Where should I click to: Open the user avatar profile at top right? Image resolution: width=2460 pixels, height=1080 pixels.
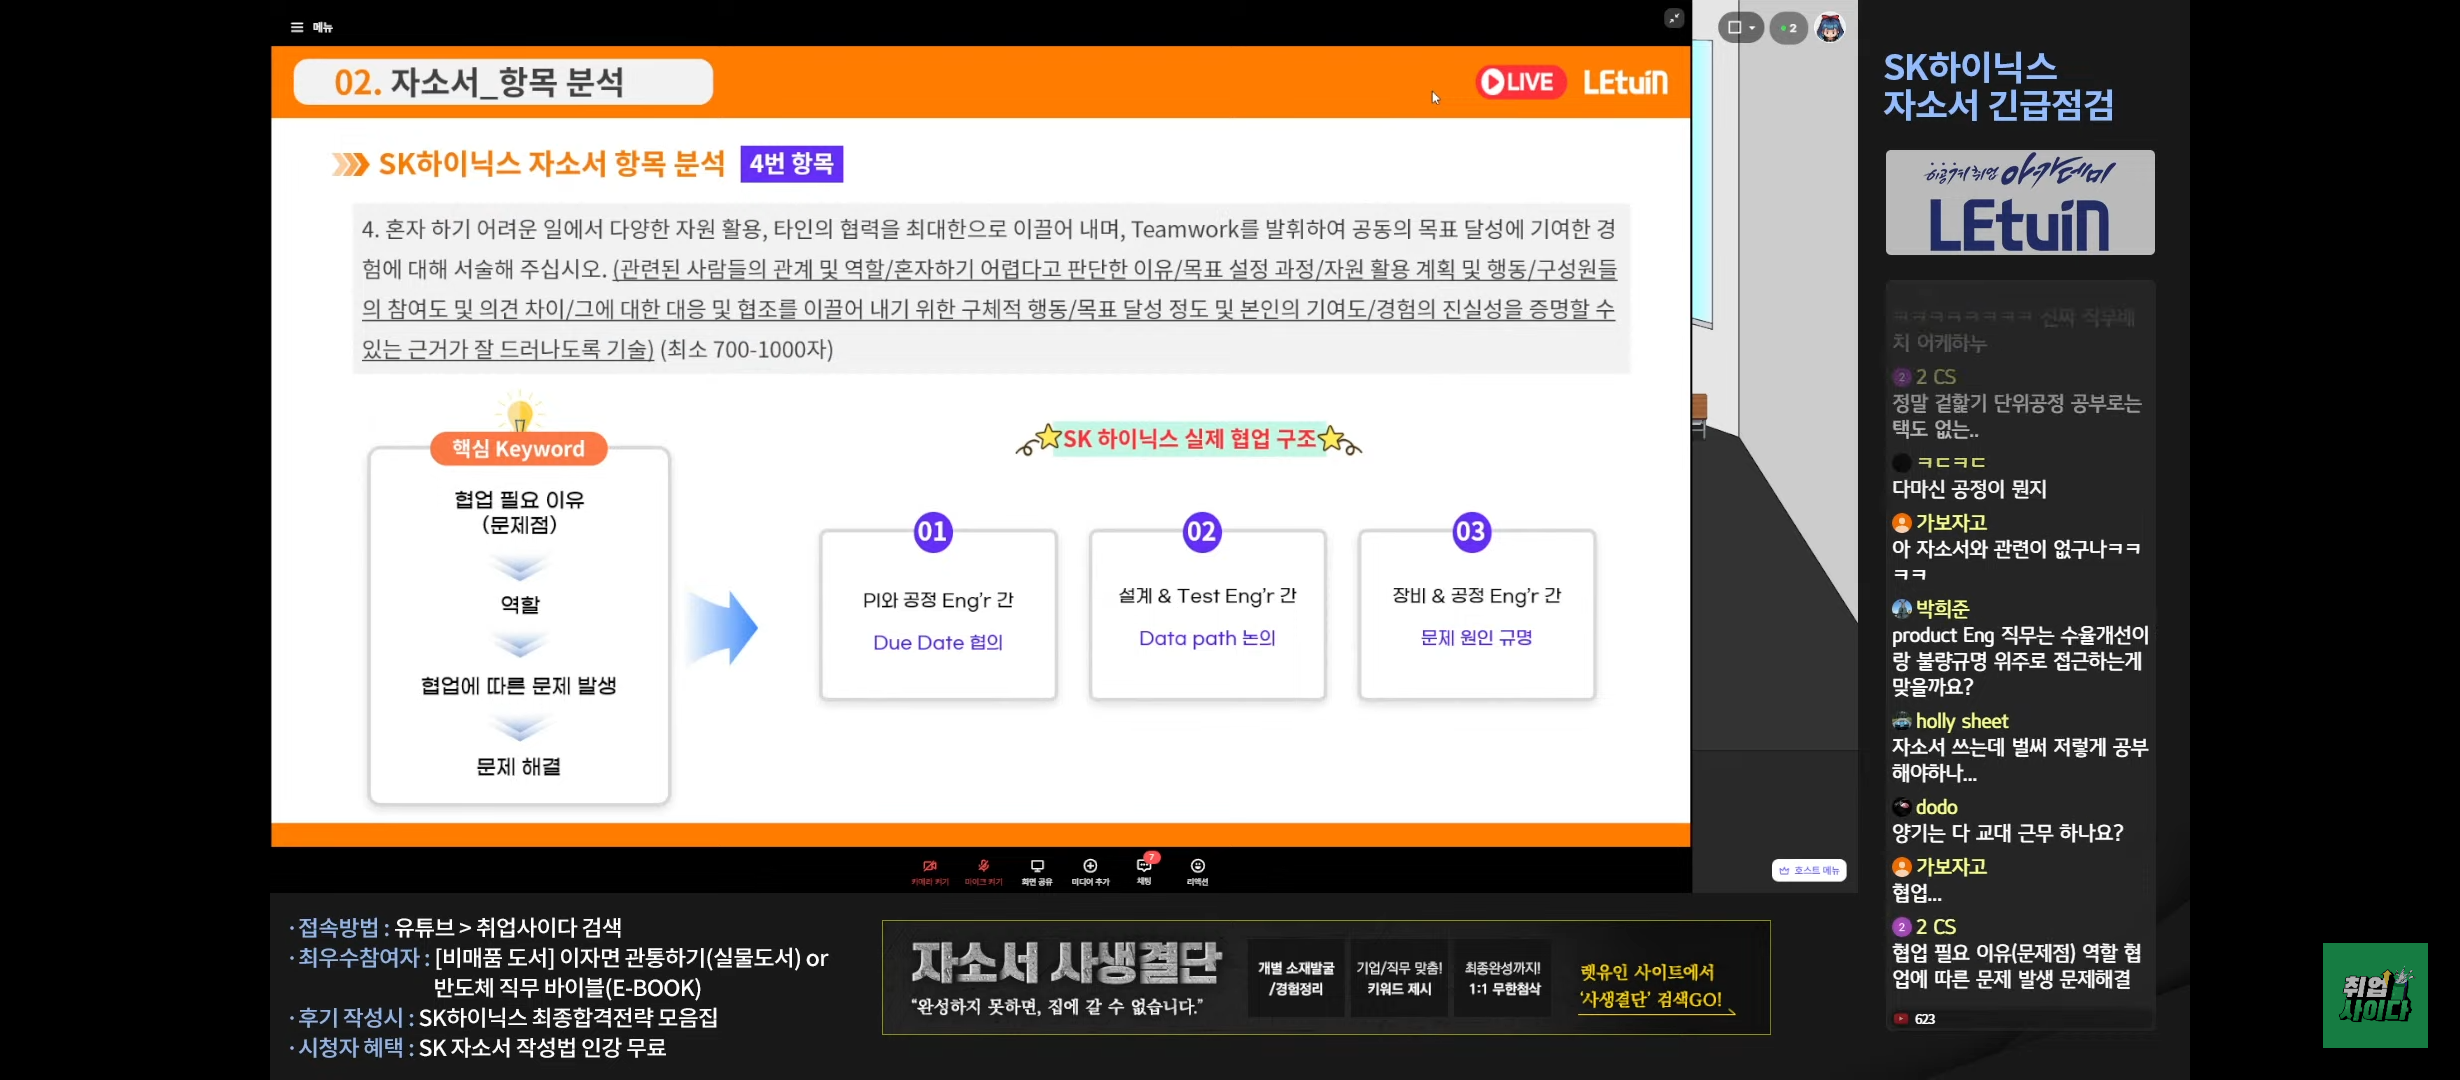click(1830, 28)
